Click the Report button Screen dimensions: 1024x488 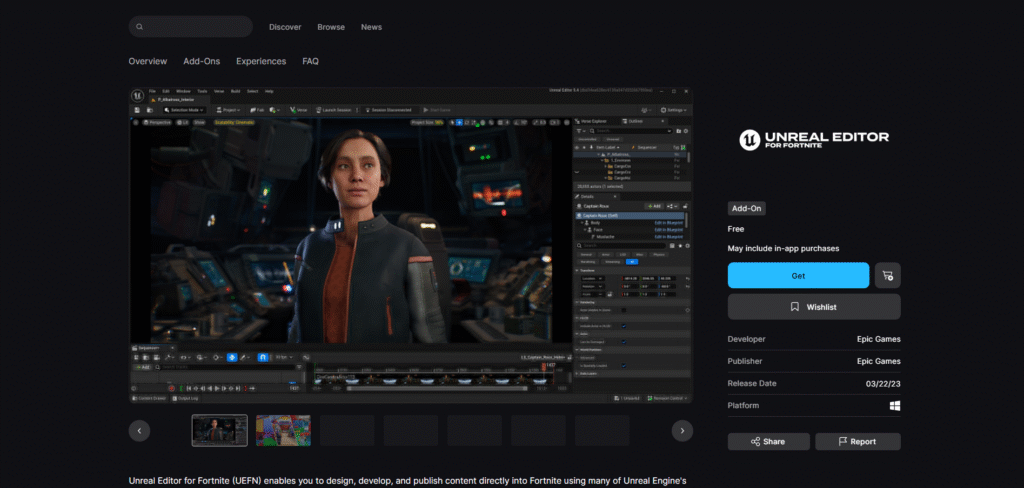click(857, 442)
